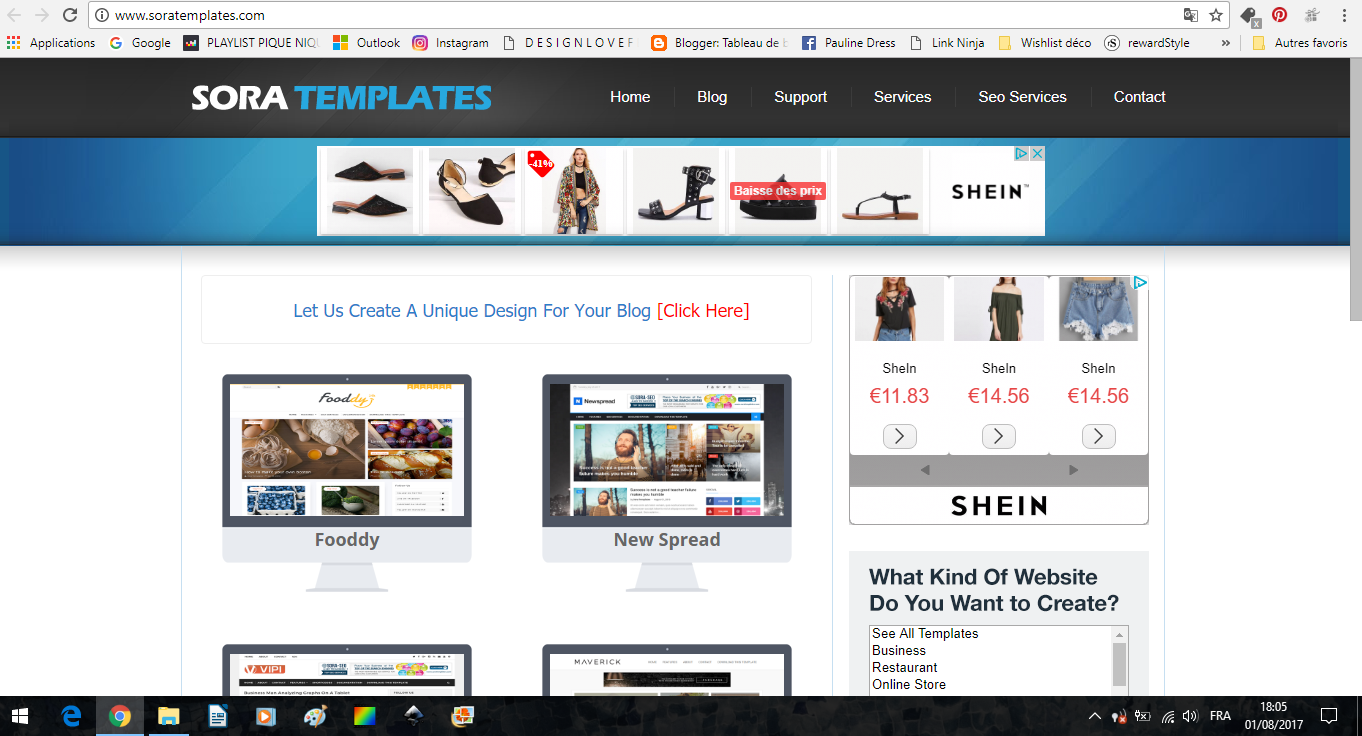Image resolution: width=1362 pixels, height=736 pixels.
Task: Expand the hidden bookmarks overflow chevron
Action: 1225,43
